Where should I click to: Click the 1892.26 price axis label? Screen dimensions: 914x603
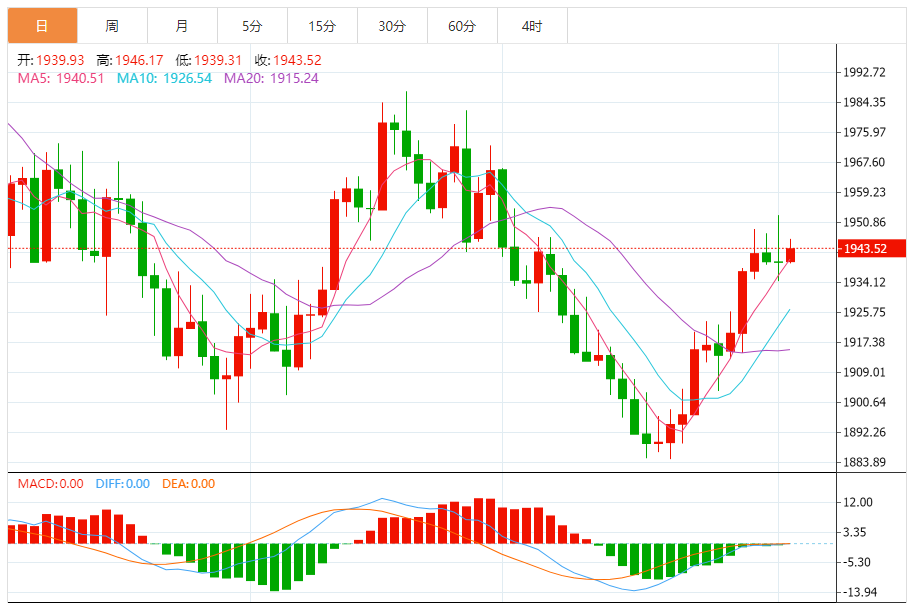[864, 432]
